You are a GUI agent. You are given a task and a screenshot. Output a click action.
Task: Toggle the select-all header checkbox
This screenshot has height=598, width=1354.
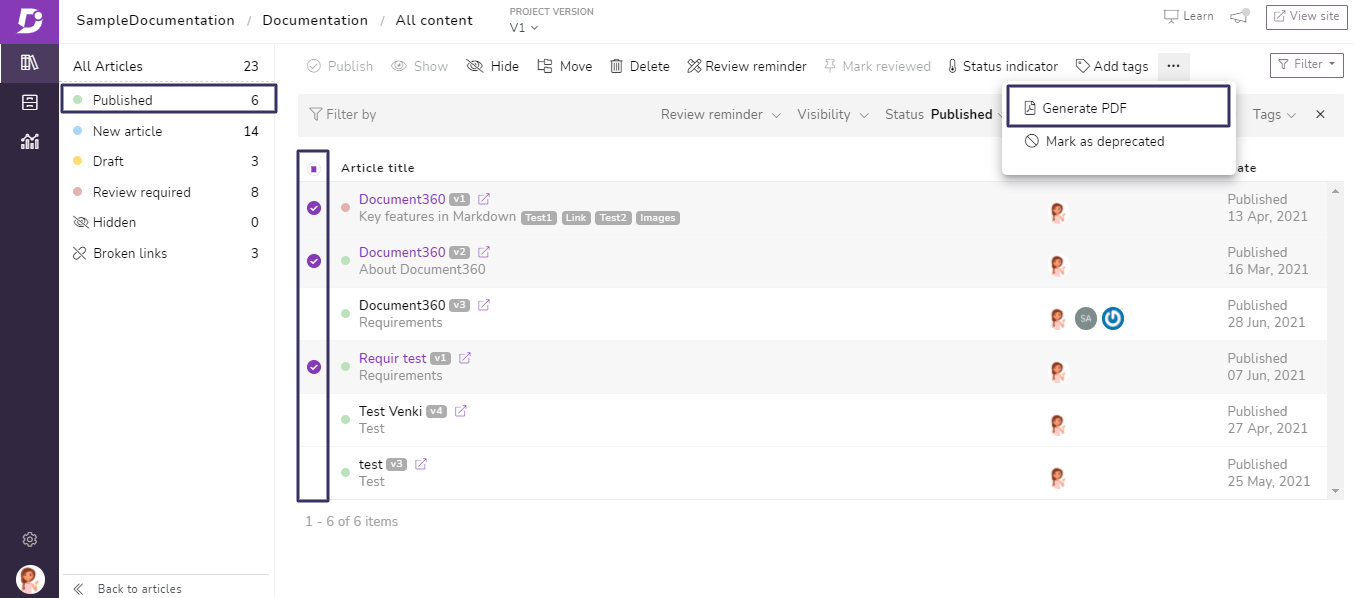(x=314, y=168)
